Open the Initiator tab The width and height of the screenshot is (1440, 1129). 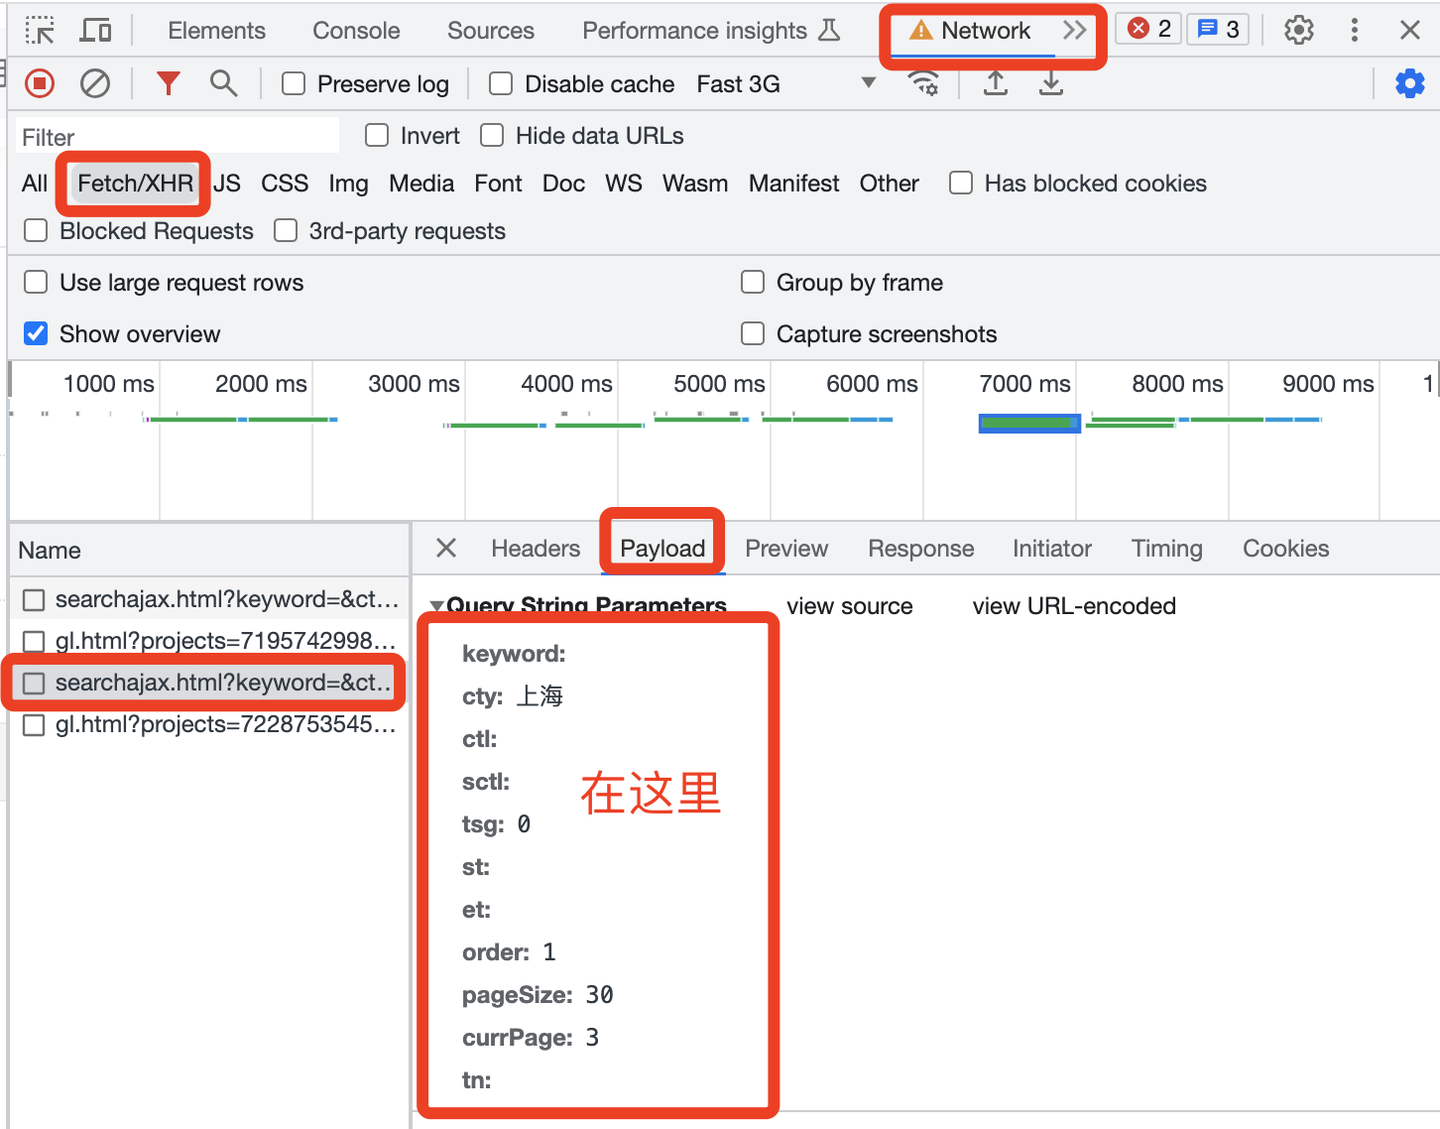[1052, 549]
